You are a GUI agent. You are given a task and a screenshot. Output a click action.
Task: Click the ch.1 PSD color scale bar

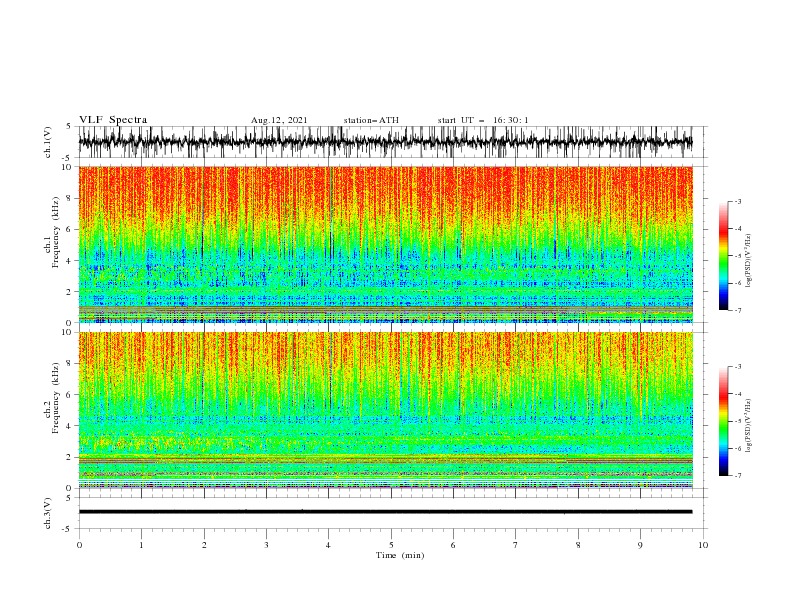723,256
